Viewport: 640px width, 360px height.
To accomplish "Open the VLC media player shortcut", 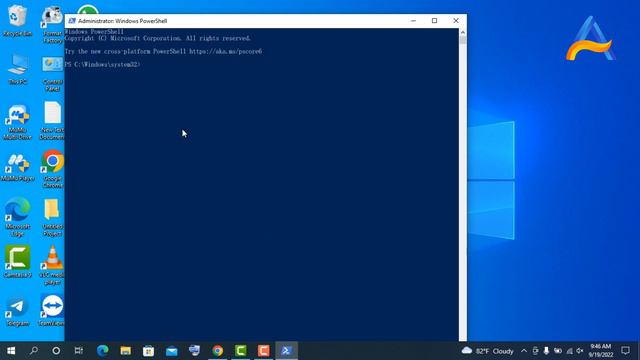I will (x=52, y=264).
